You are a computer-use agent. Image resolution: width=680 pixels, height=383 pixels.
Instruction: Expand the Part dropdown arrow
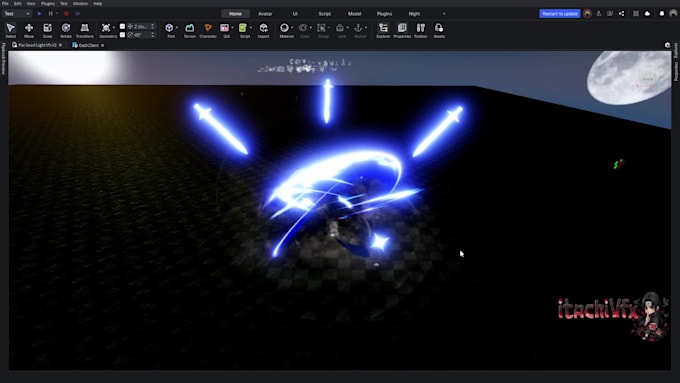(177, 28)
